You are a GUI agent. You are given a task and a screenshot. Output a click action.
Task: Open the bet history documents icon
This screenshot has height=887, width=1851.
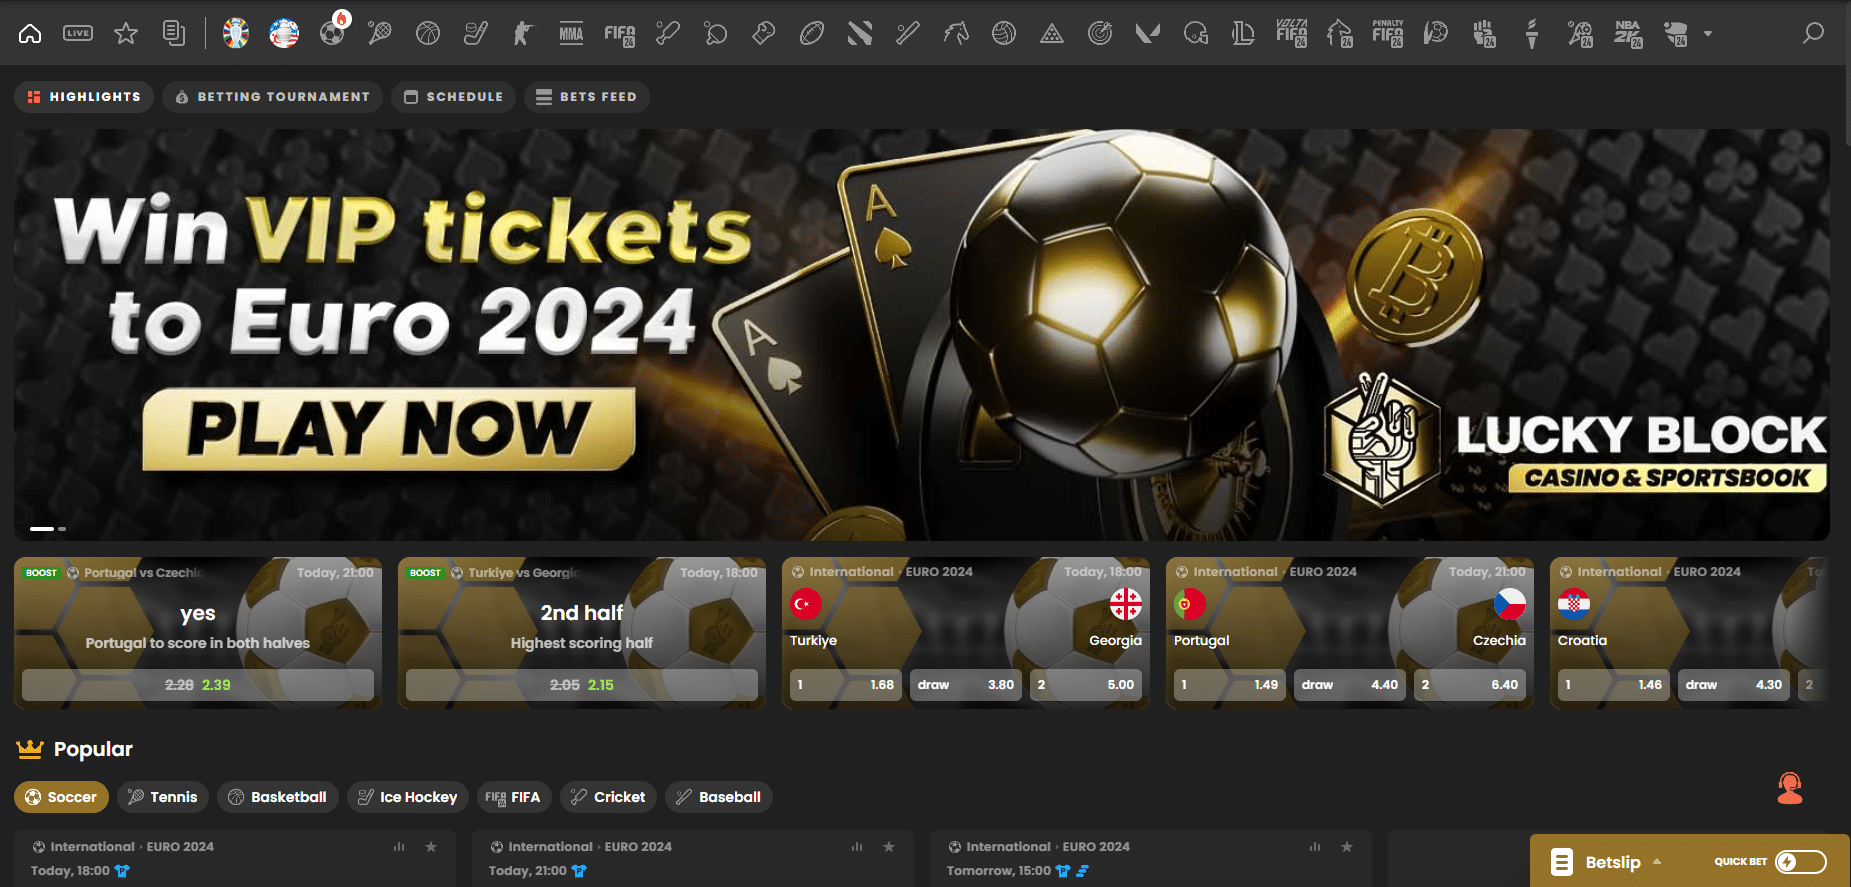pyautogui.click(x=174, y=33)
